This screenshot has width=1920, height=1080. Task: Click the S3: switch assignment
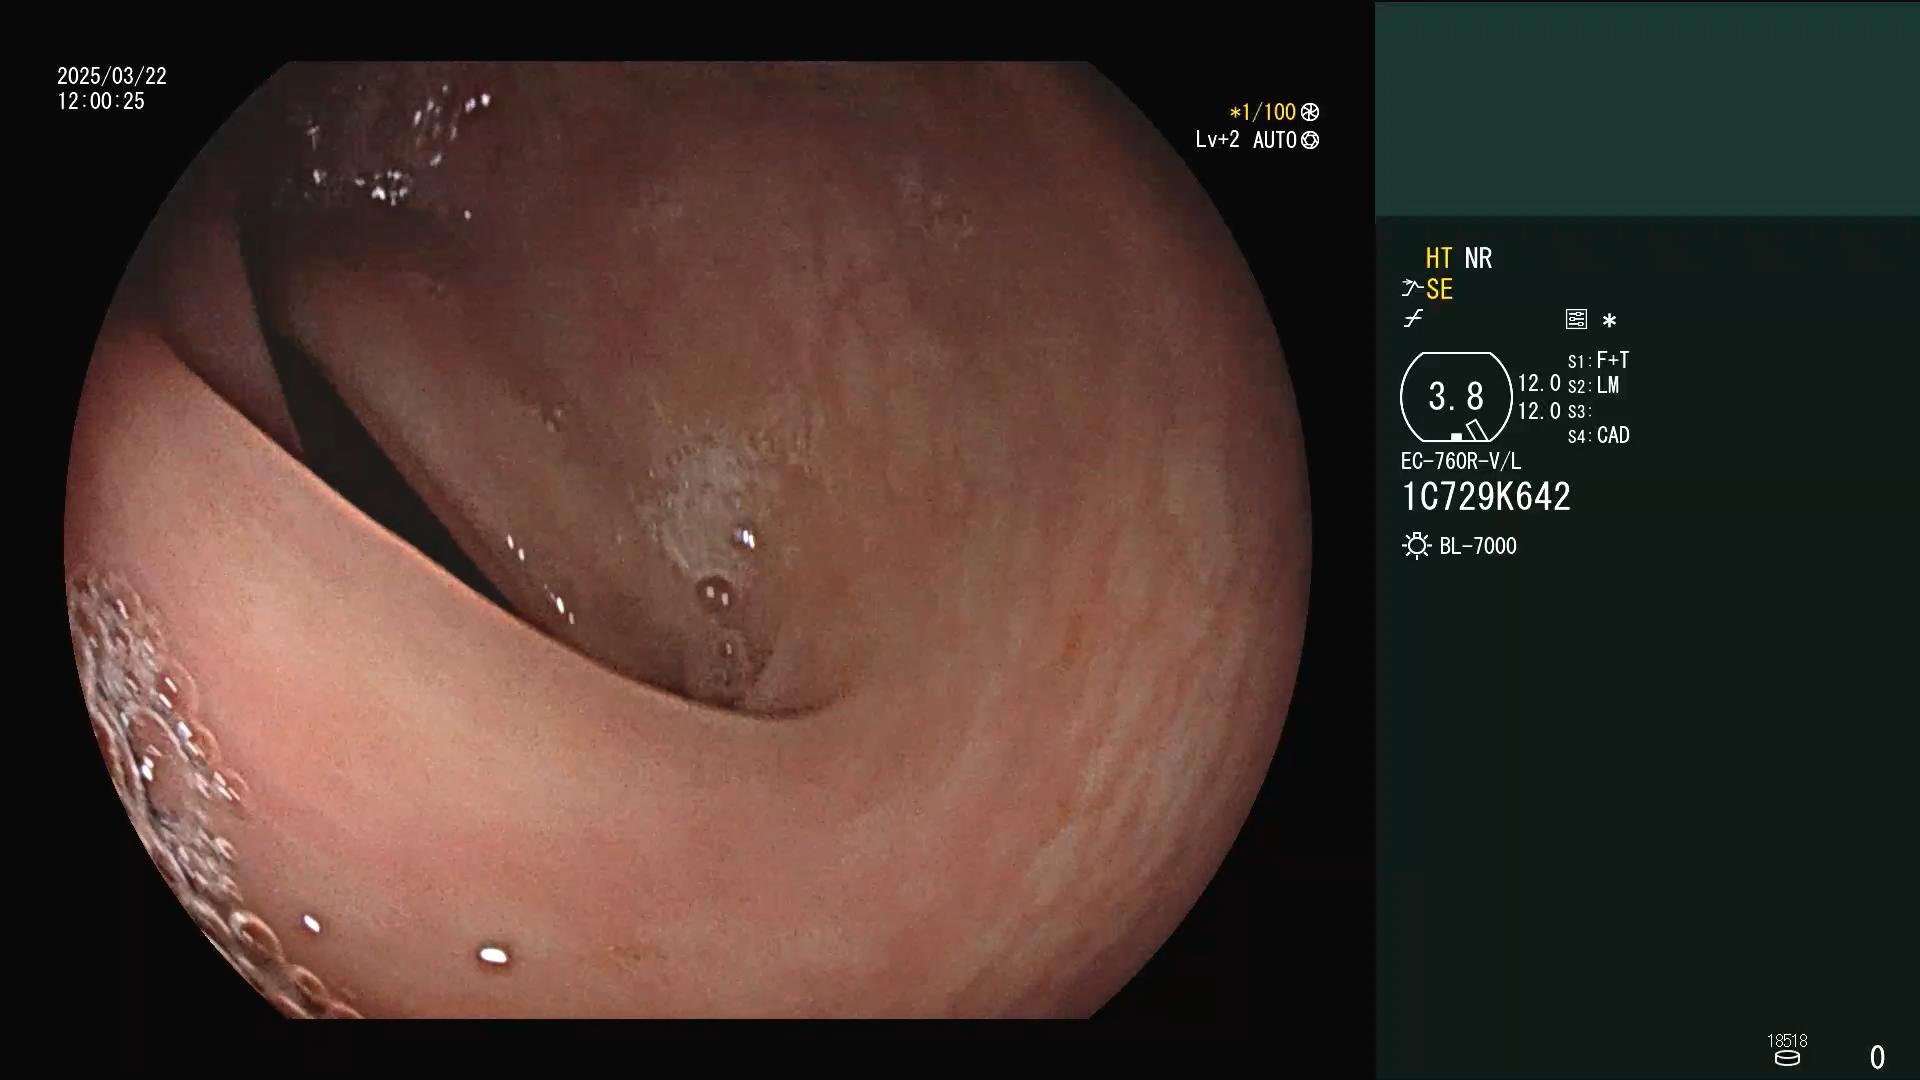pos(1579,411)
